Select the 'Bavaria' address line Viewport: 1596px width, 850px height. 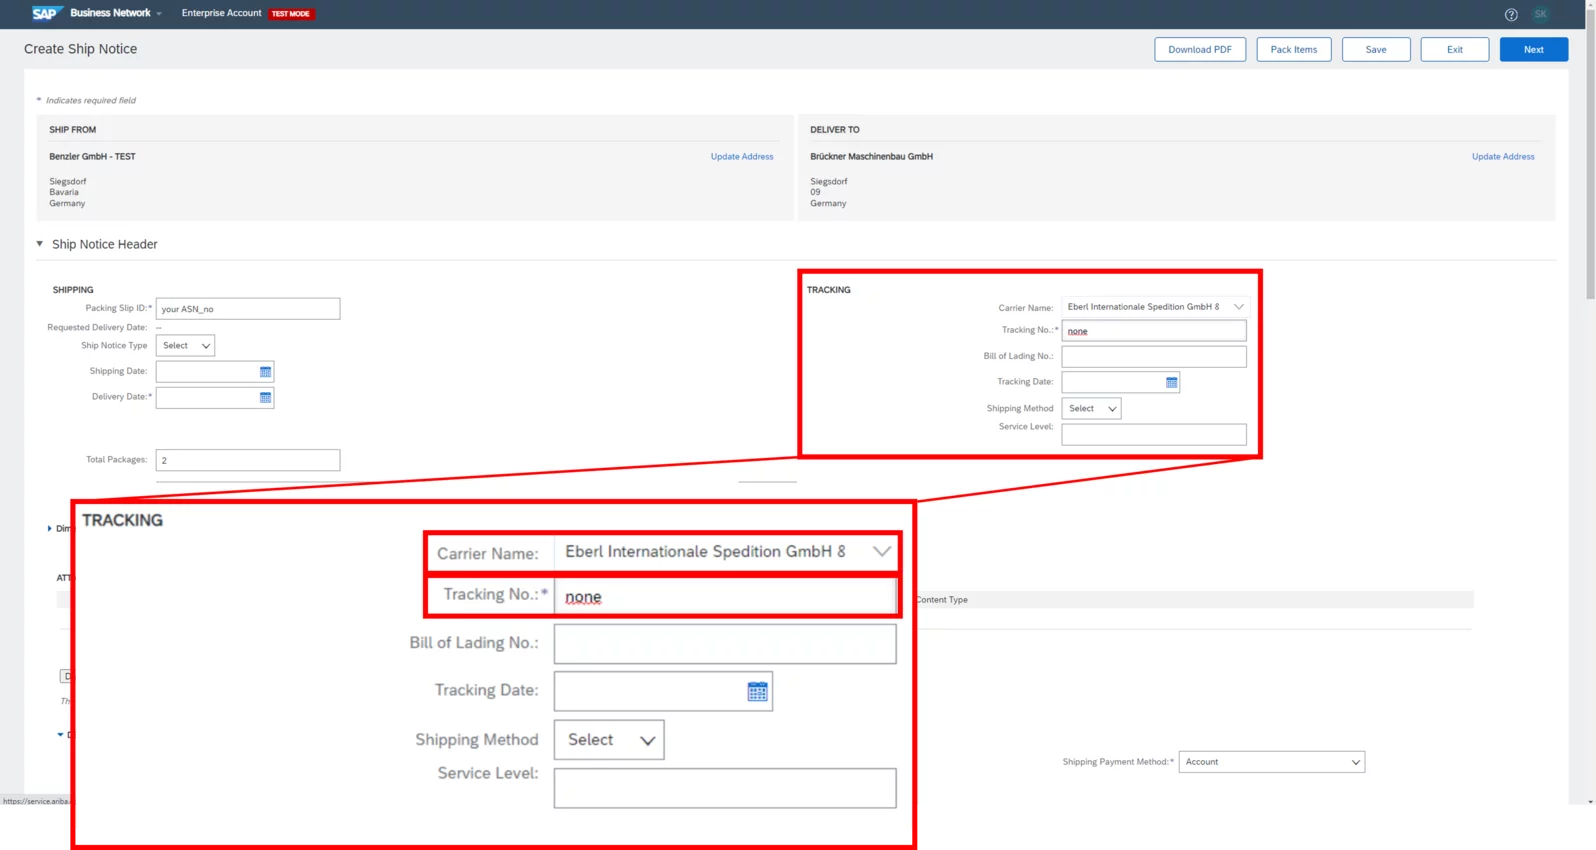tap(64, 192)
